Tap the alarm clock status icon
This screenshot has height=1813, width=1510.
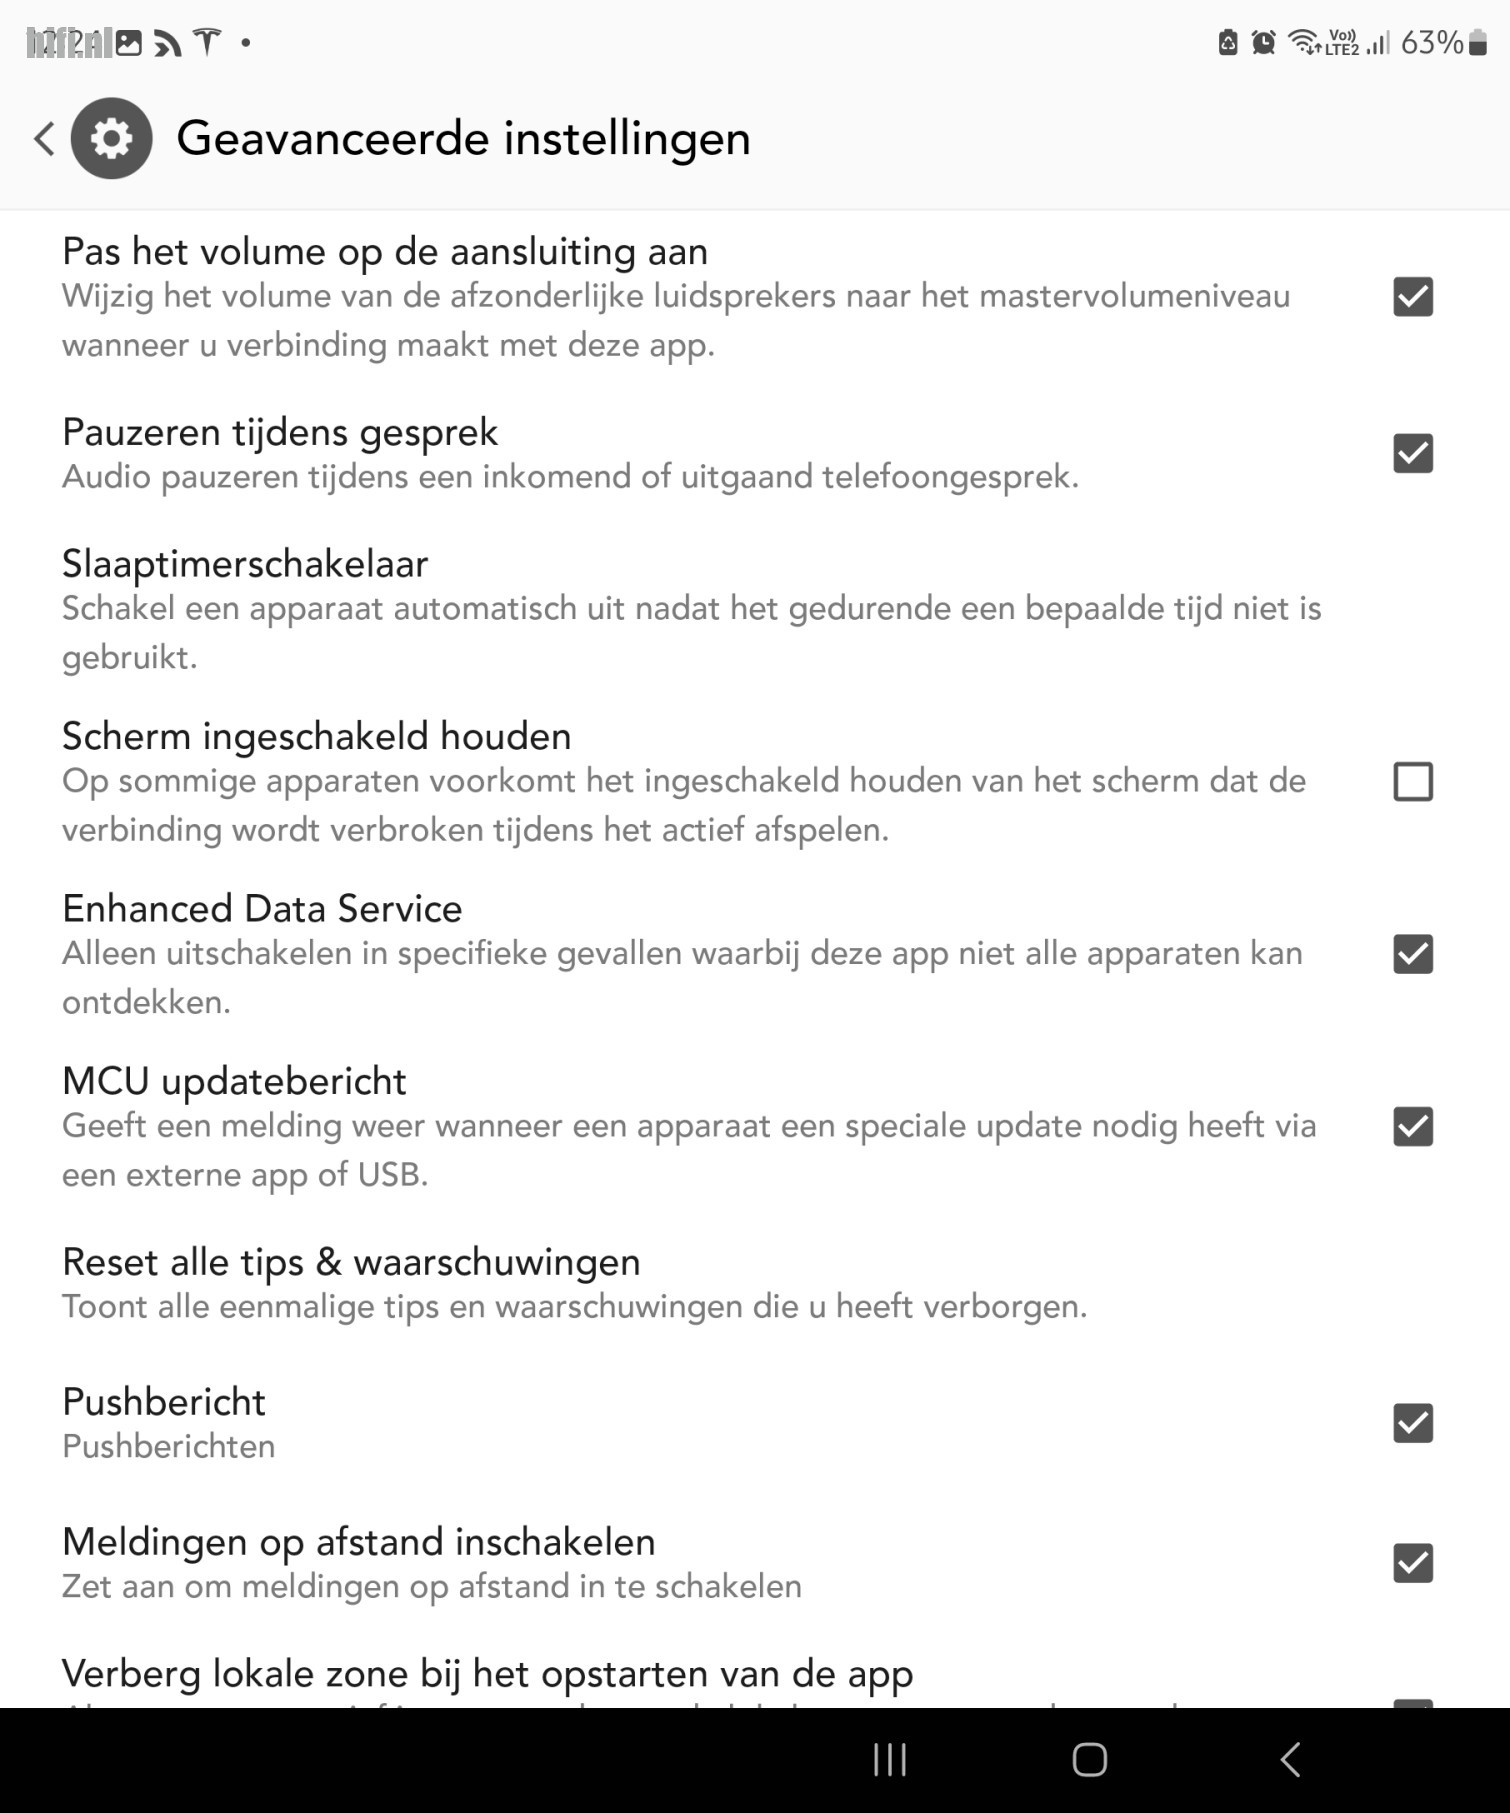(x=1263, y=43)
